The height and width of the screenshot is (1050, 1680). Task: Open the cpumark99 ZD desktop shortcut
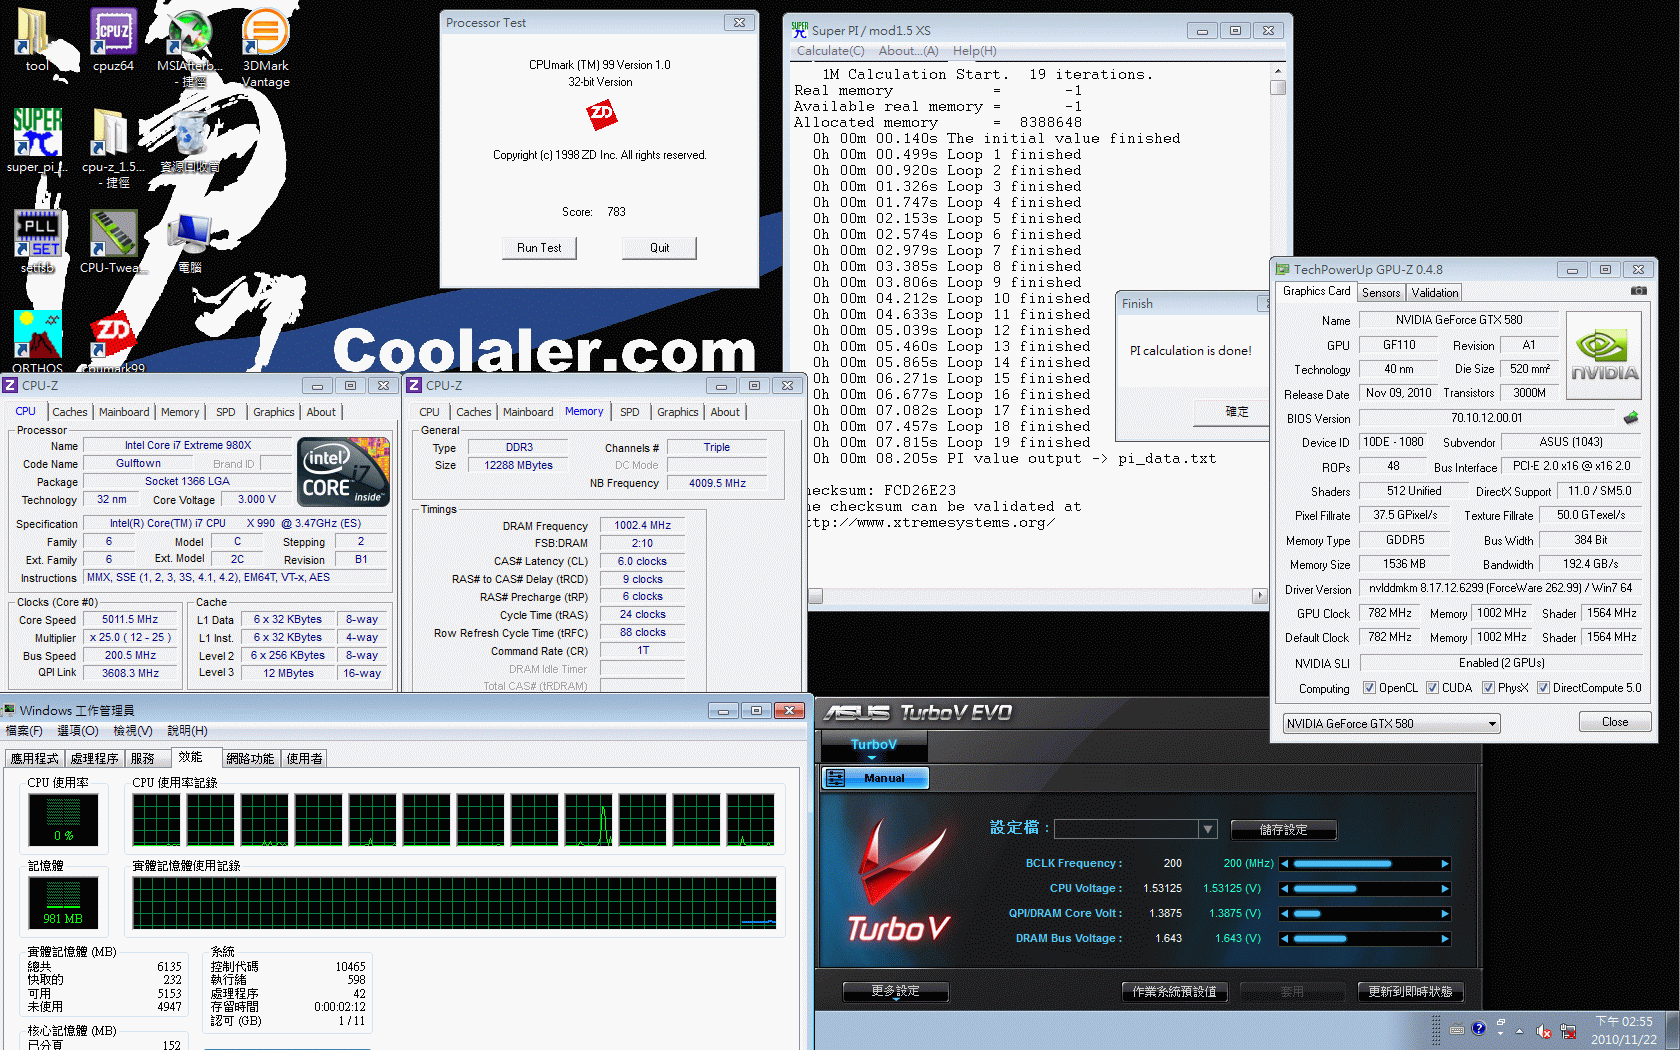coord(113,341)
